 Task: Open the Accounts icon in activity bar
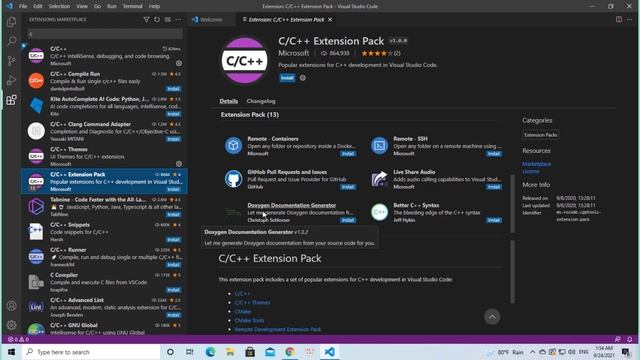(x=11, y=306)
